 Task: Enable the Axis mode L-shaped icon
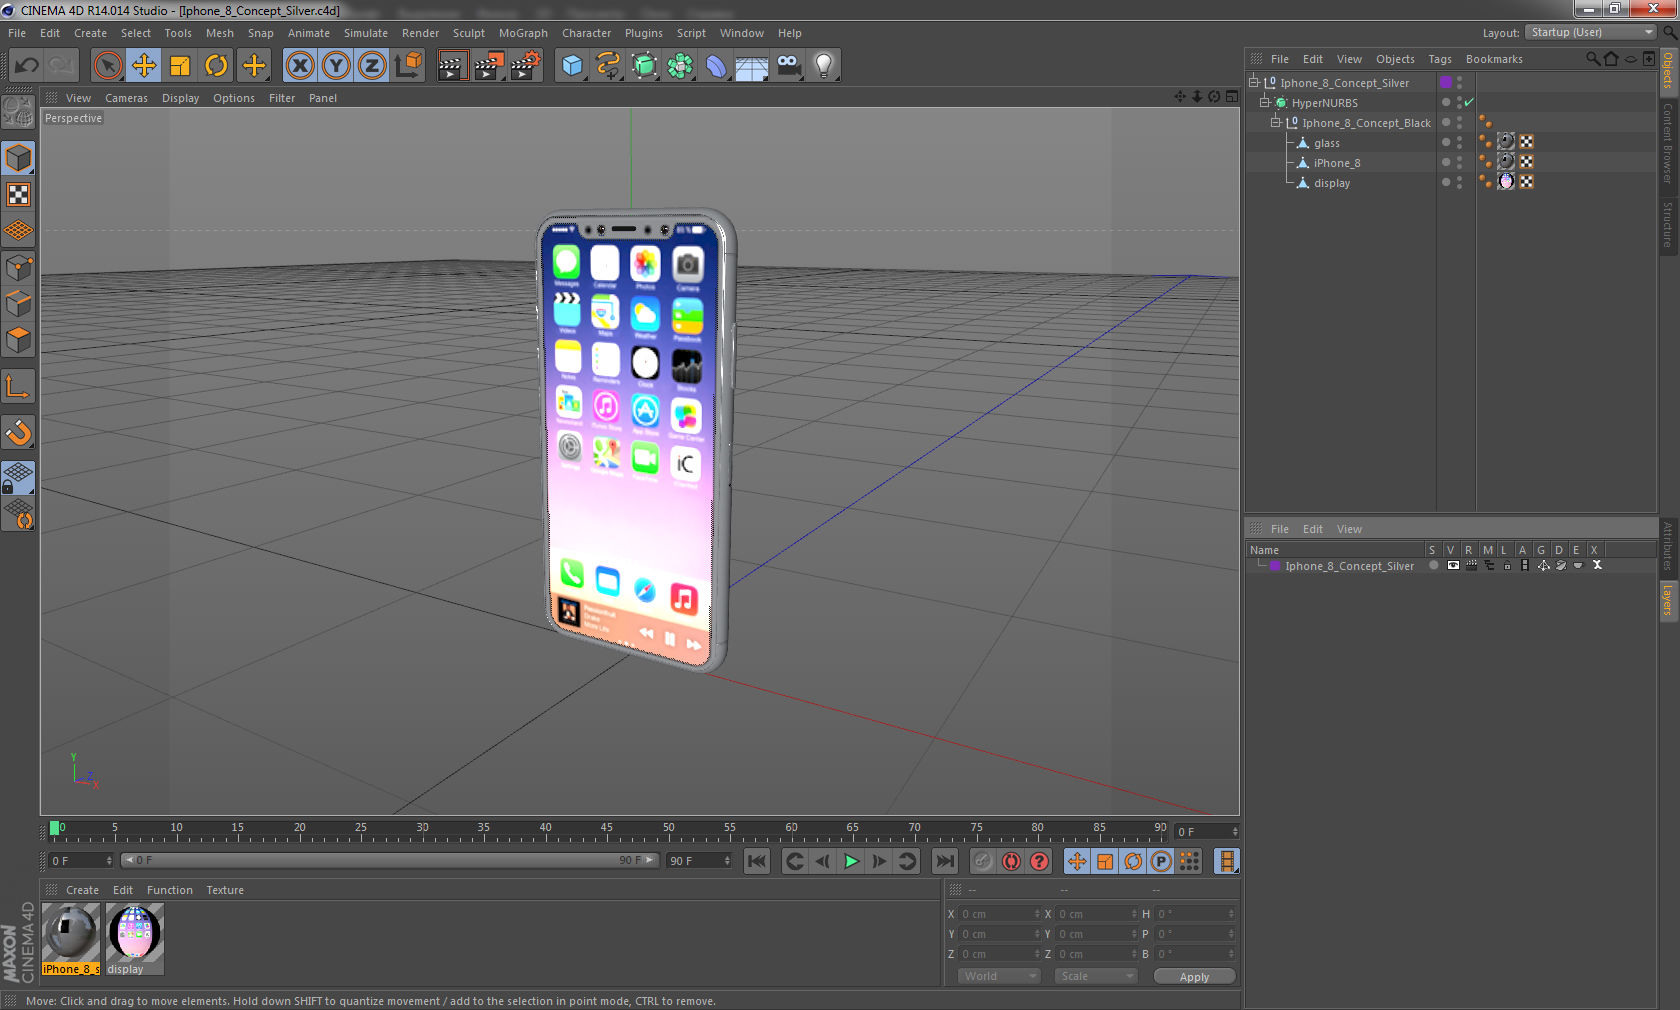tap(19, 386)
